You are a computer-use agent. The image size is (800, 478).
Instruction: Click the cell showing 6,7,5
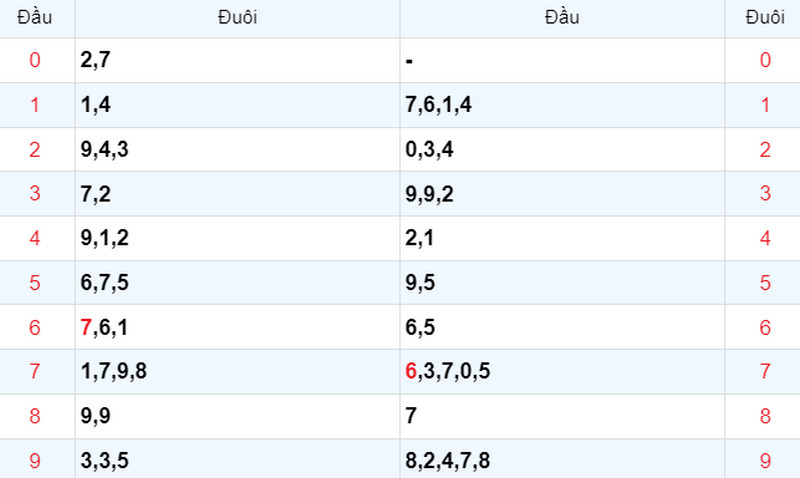click(237, 283)
